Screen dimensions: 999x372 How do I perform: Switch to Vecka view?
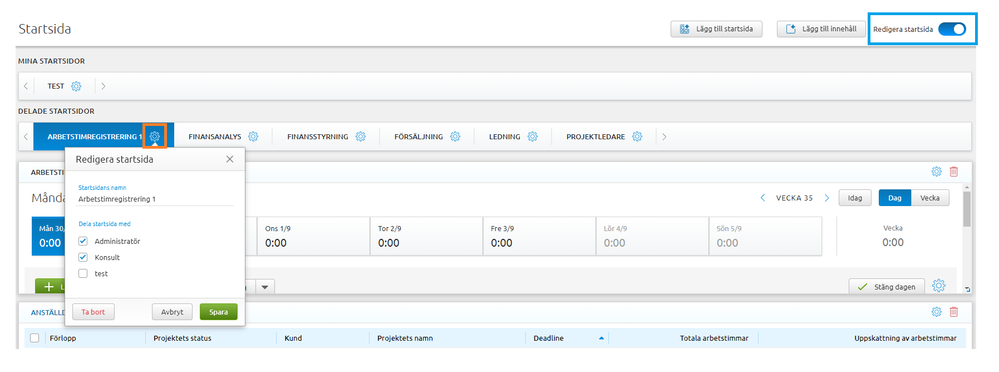930,198
